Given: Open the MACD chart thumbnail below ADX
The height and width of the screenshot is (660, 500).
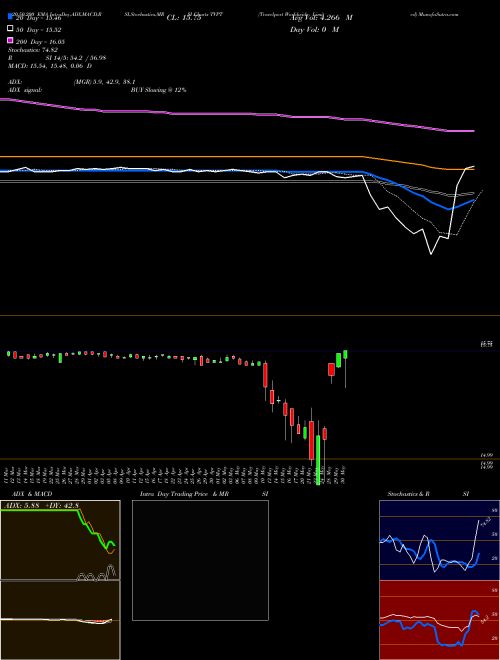Looking at the screenshot, I should (60, 620).
